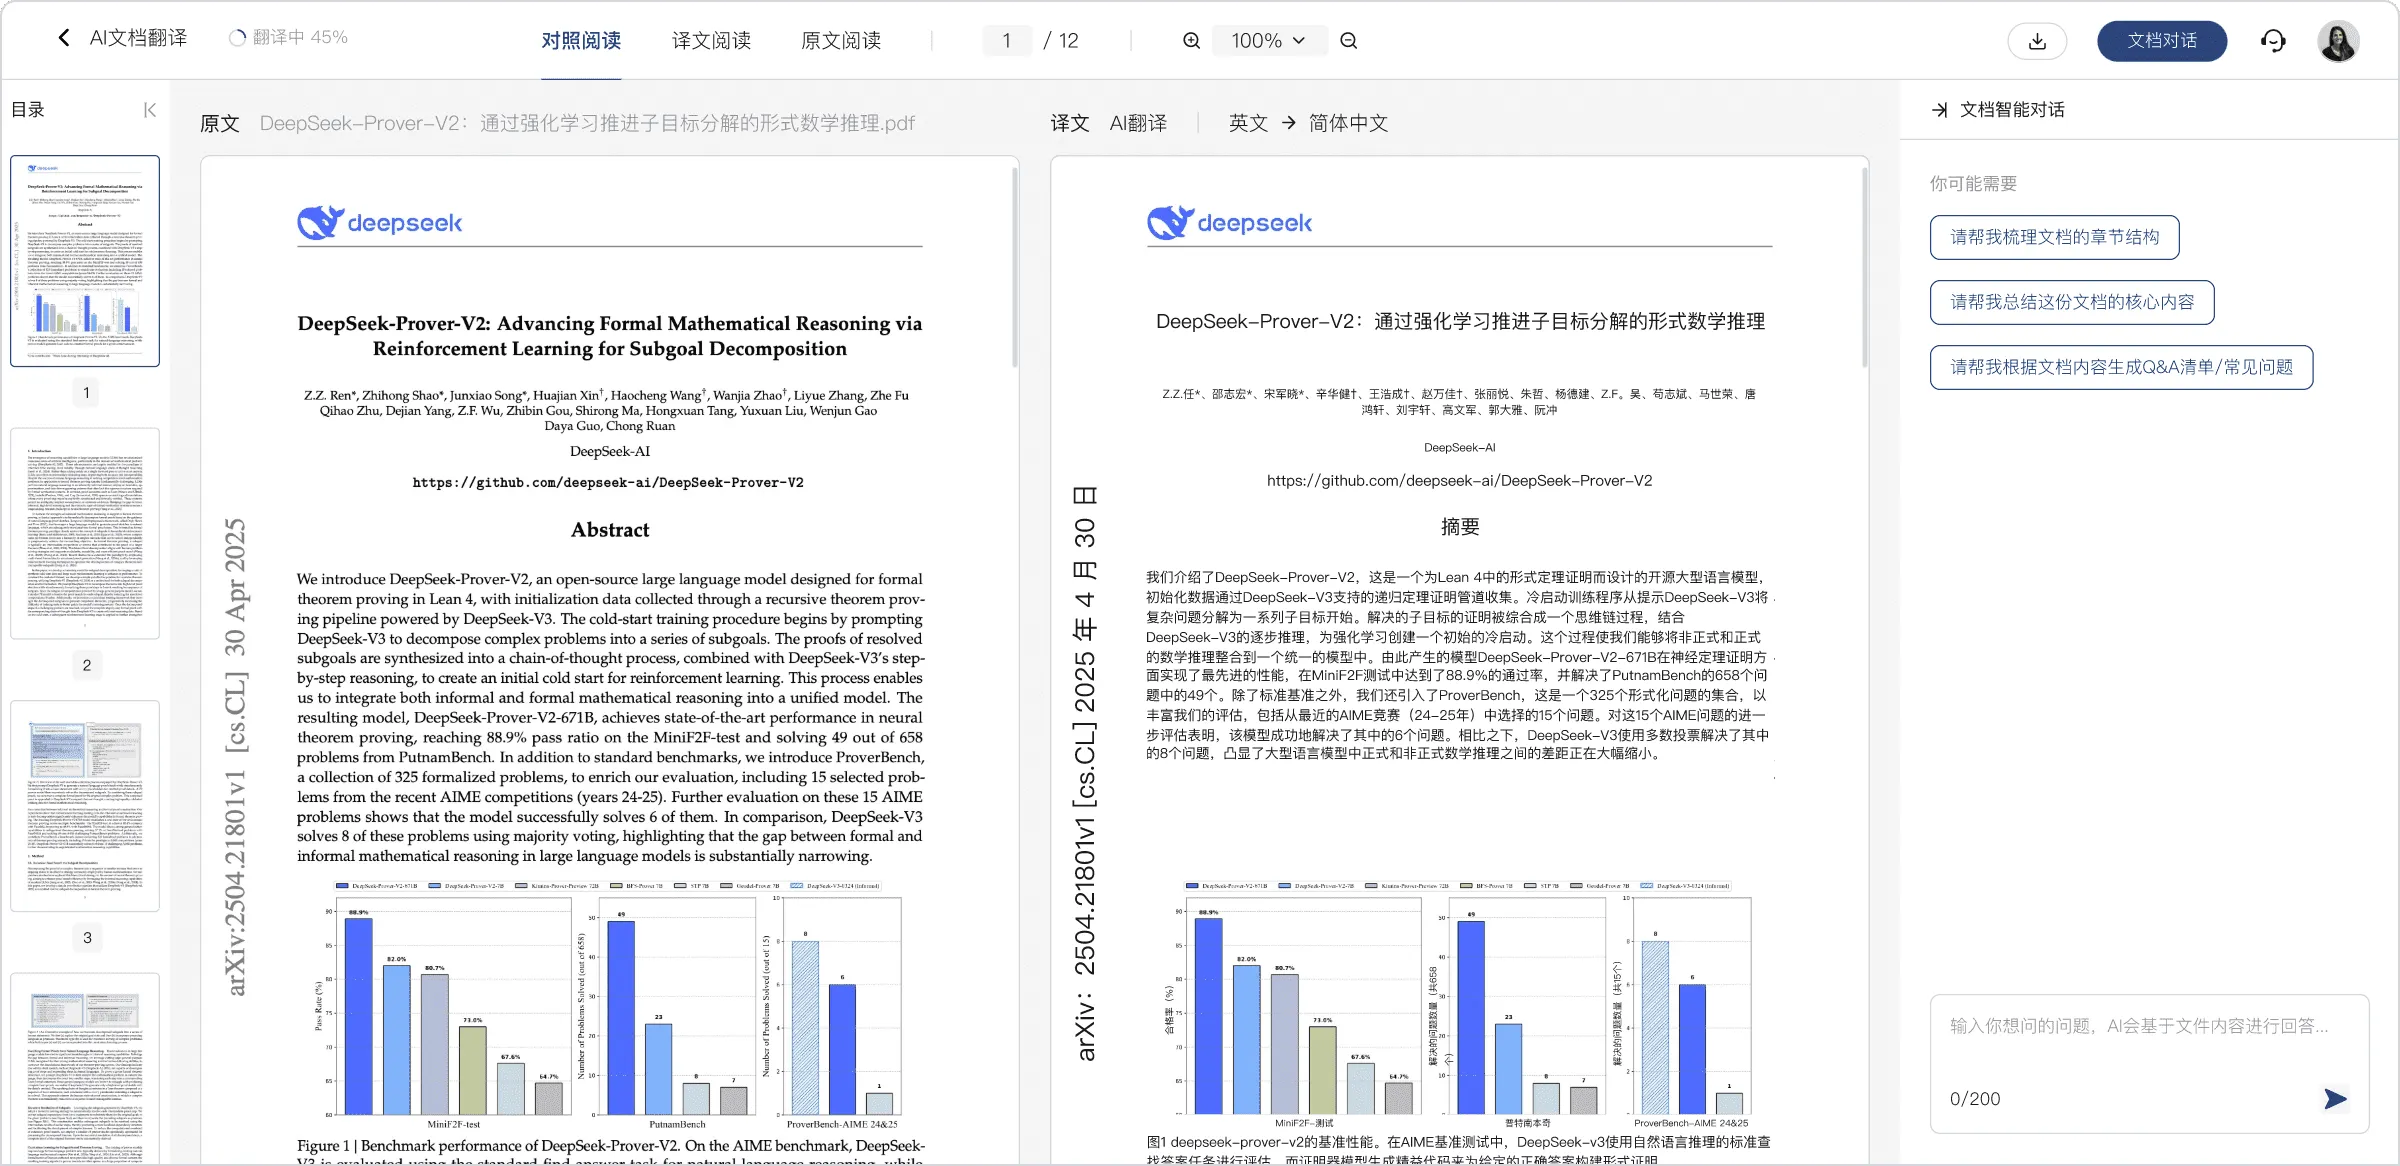
Task: Click the 文档智能对话 panel title
Action: click(2012, 110)
